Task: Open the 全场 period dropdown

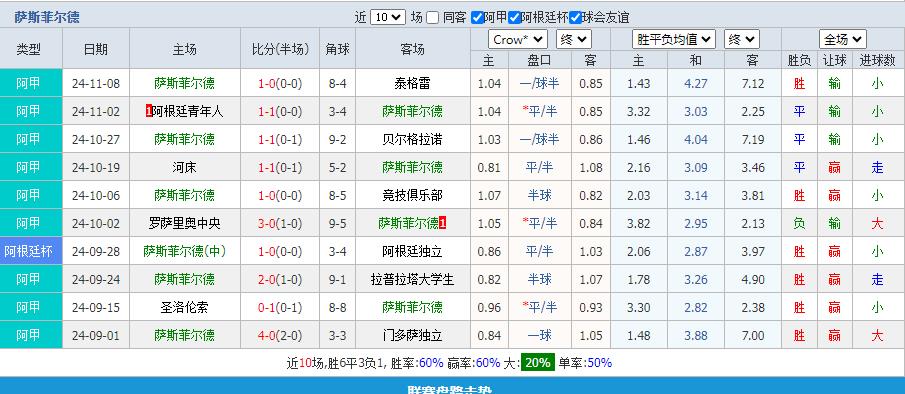Action: 843,40
